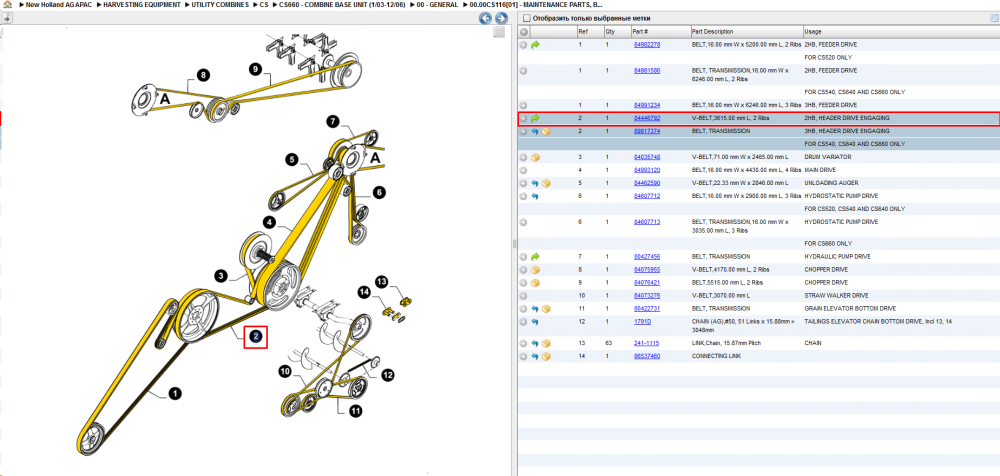Open part number link 84993120
The width and height of the screenshot is (1000, 476).
(646, 170)
